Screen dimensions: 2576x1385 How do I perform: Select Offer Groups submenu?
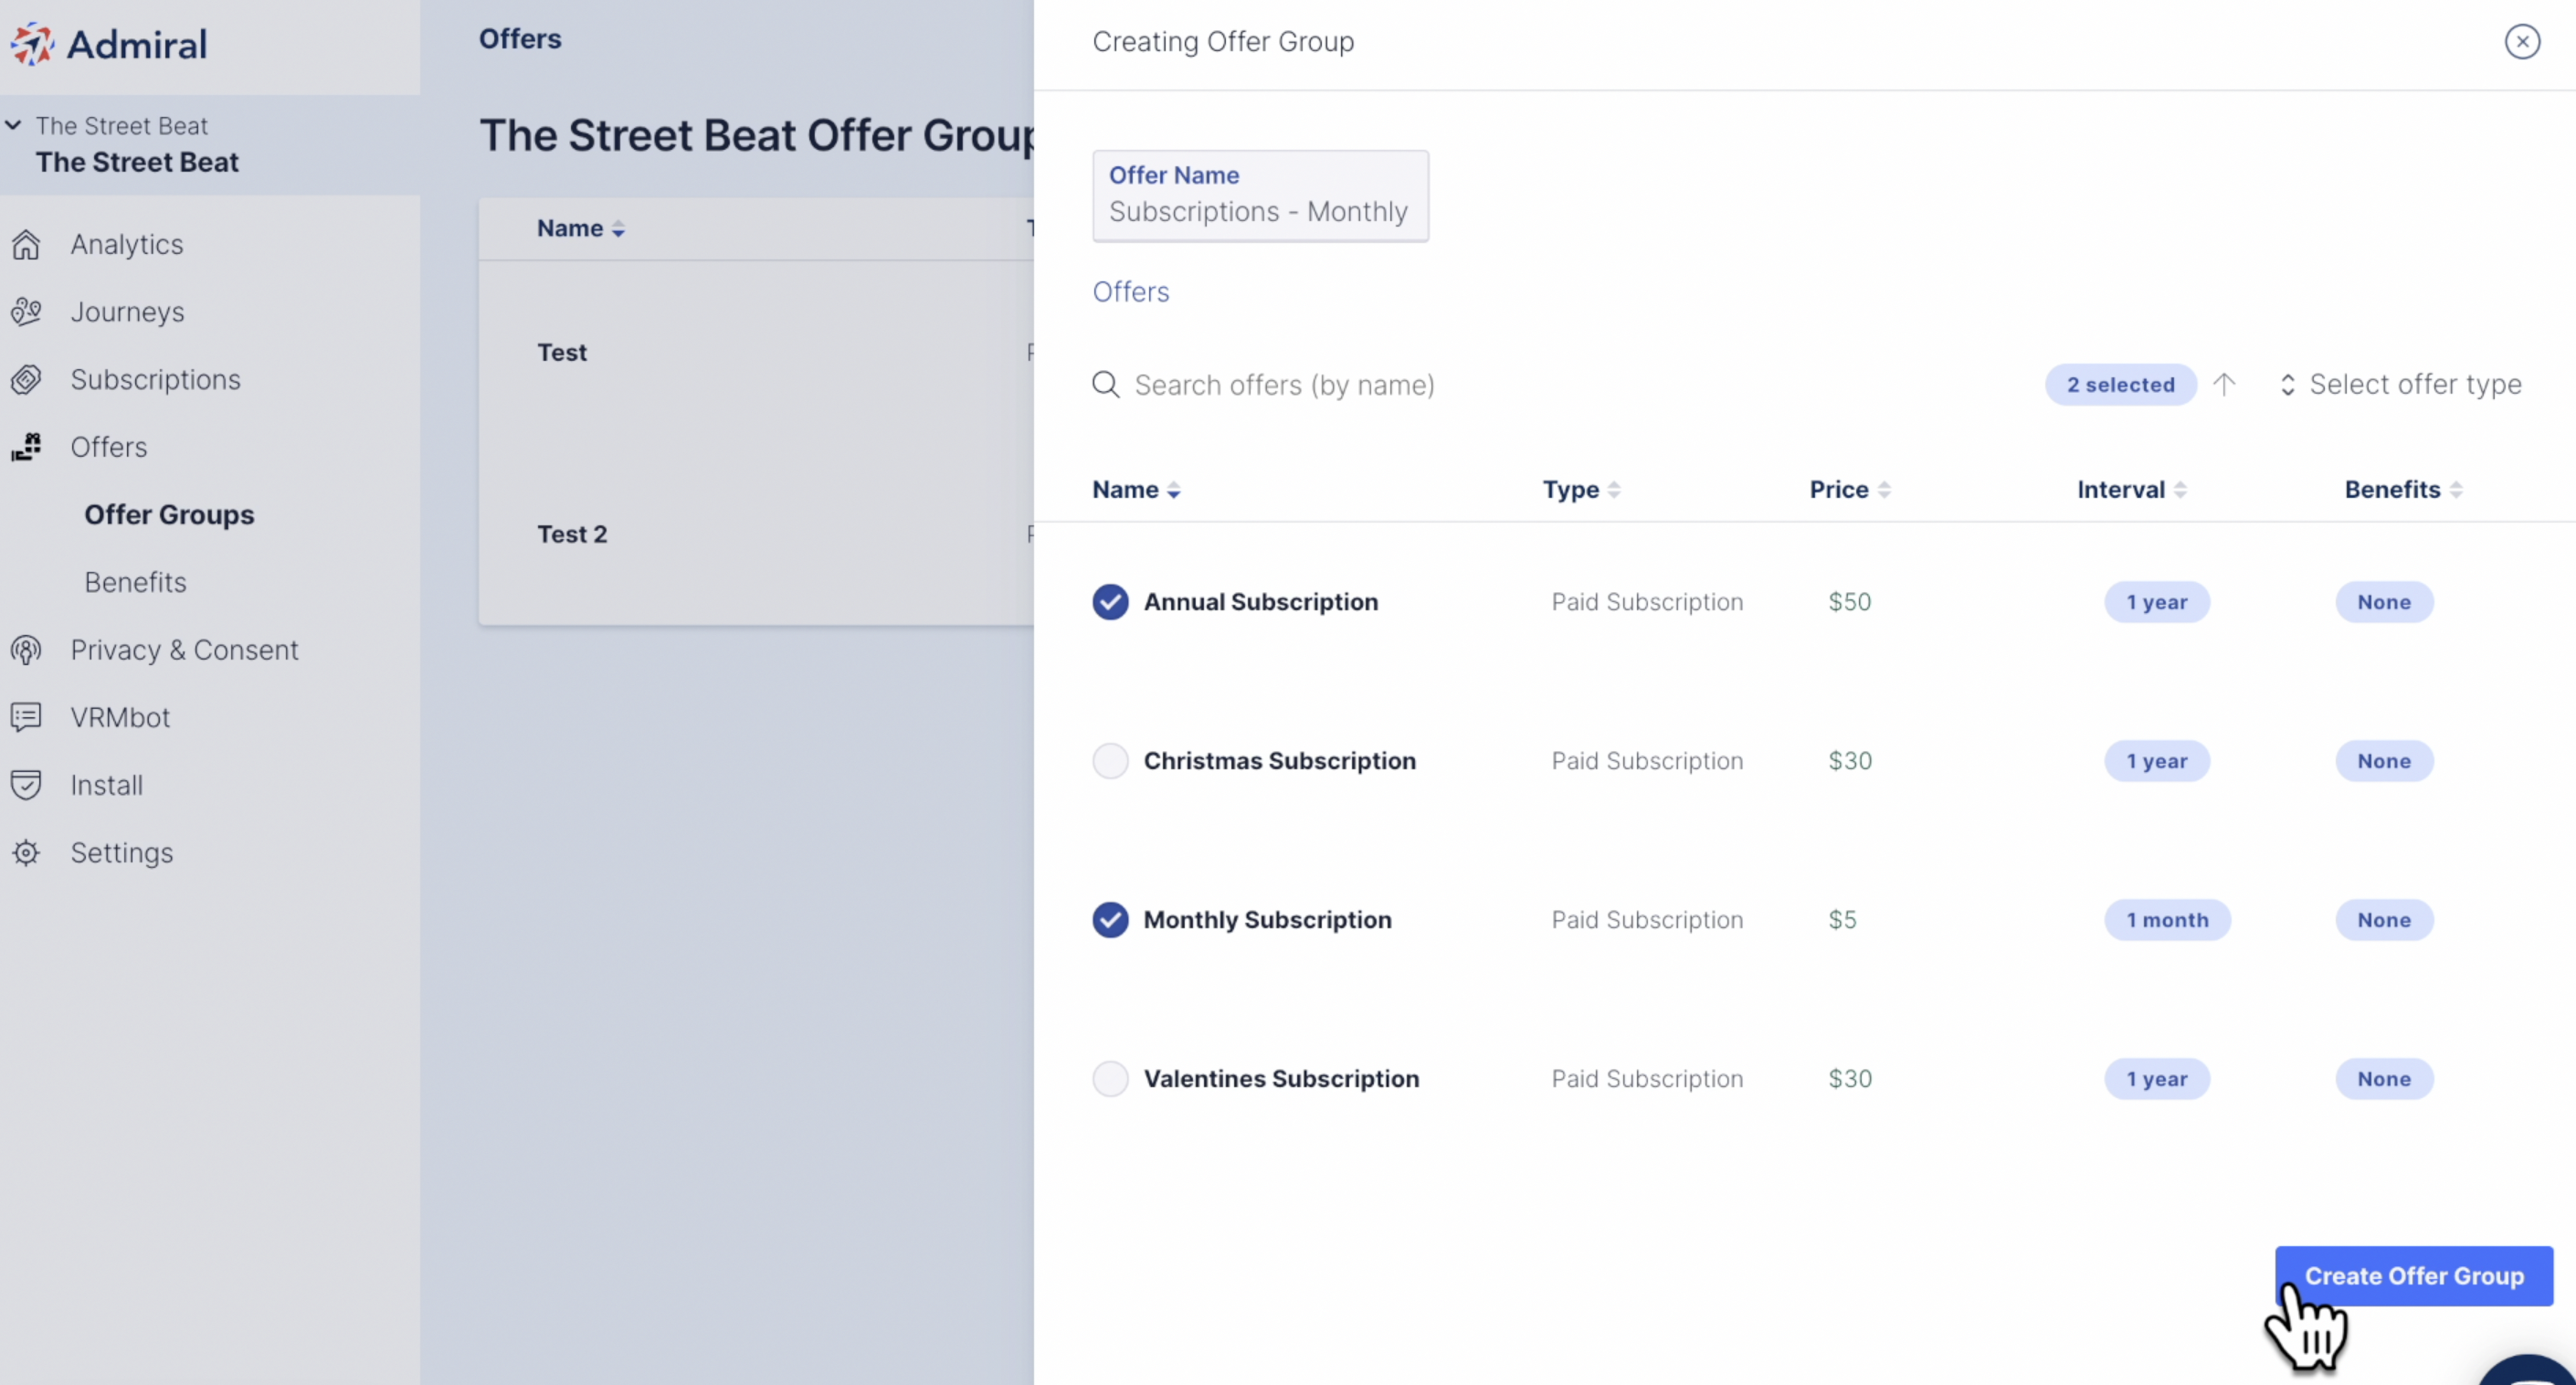pos(169,514)
